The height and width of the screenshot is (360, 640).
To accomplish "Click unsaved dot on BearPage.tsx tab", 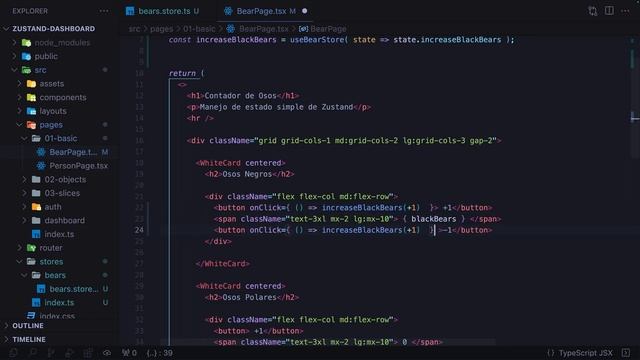I will 304,11.
